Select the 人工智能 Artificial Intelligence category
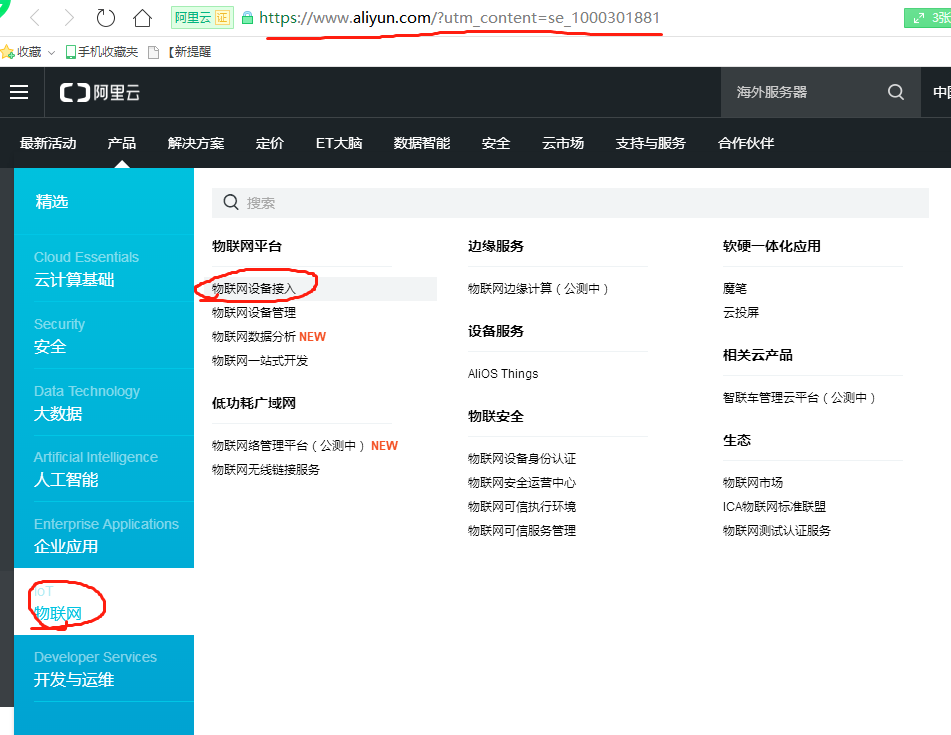 pos(104,468)
